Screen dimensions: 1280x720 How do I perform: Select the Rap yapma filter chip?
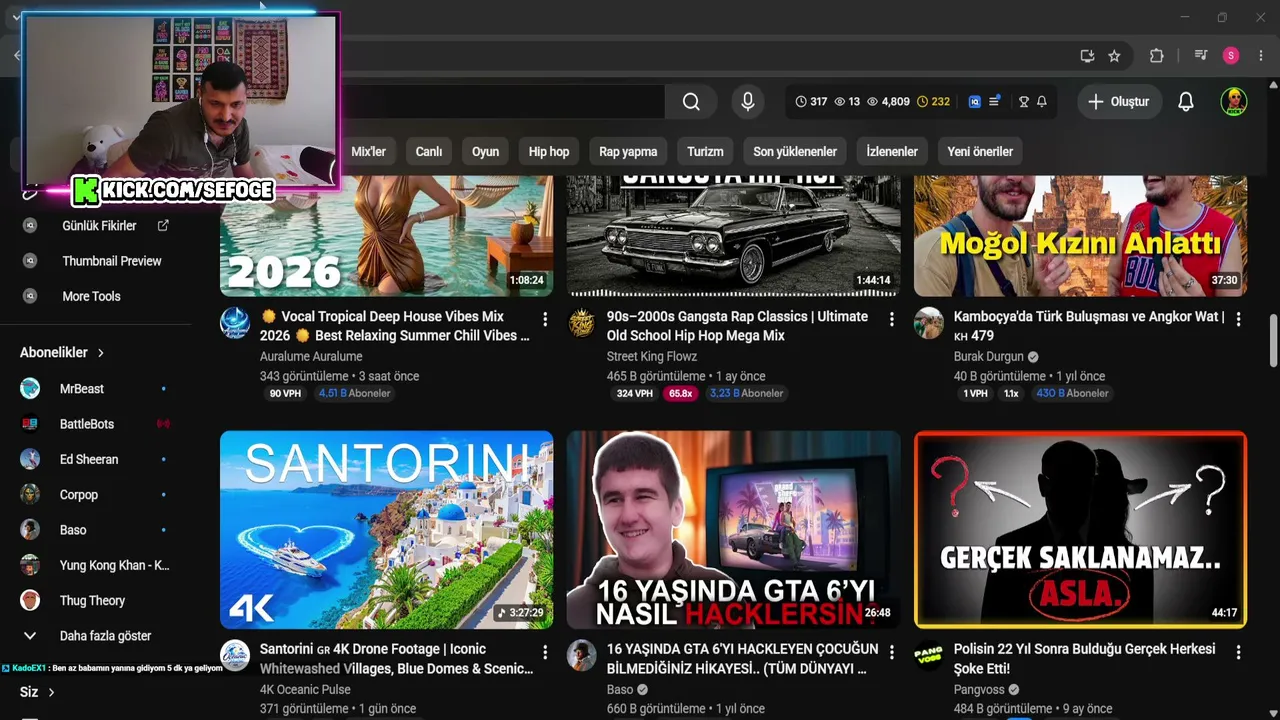point(628,152)
